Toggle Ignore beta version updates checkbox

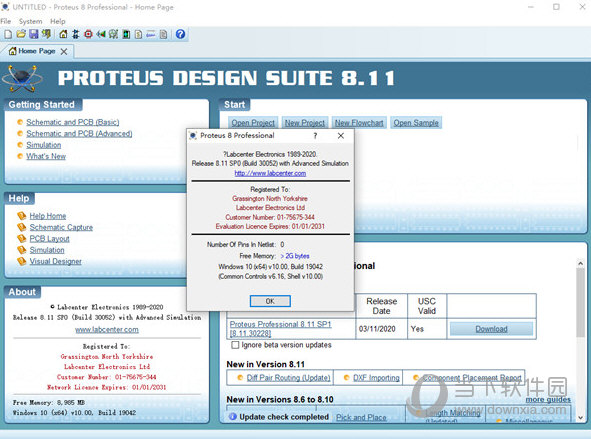(235, 345)
